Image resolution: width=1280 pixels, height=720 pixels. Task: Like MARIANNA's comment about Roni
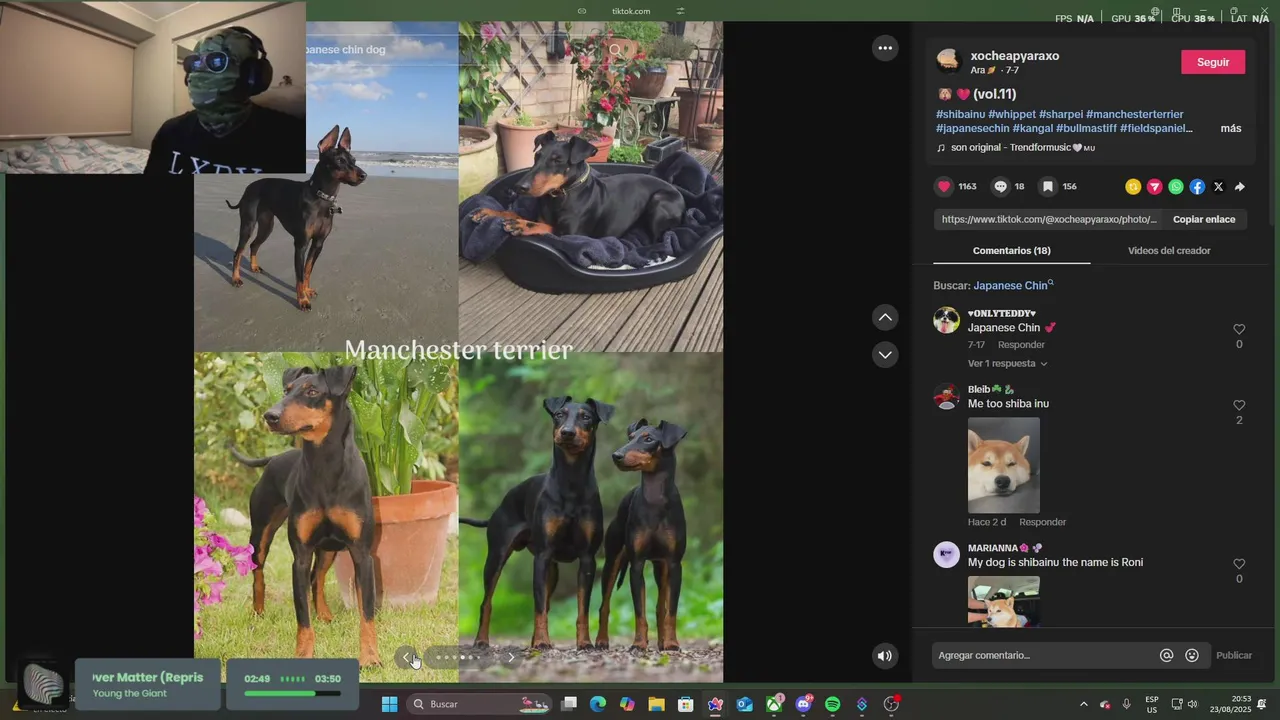tap(1239, 564)
